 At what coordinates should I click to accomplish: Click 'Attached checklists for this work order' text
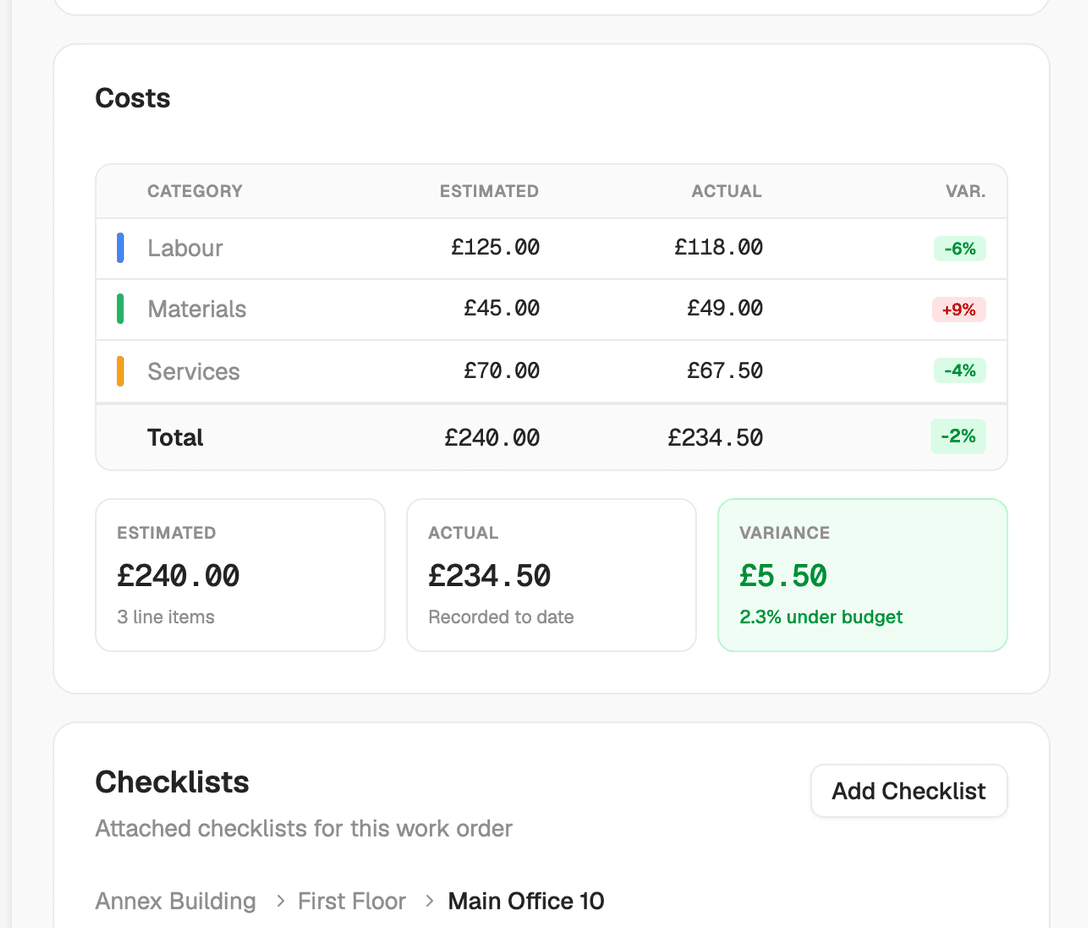[304, 828]
